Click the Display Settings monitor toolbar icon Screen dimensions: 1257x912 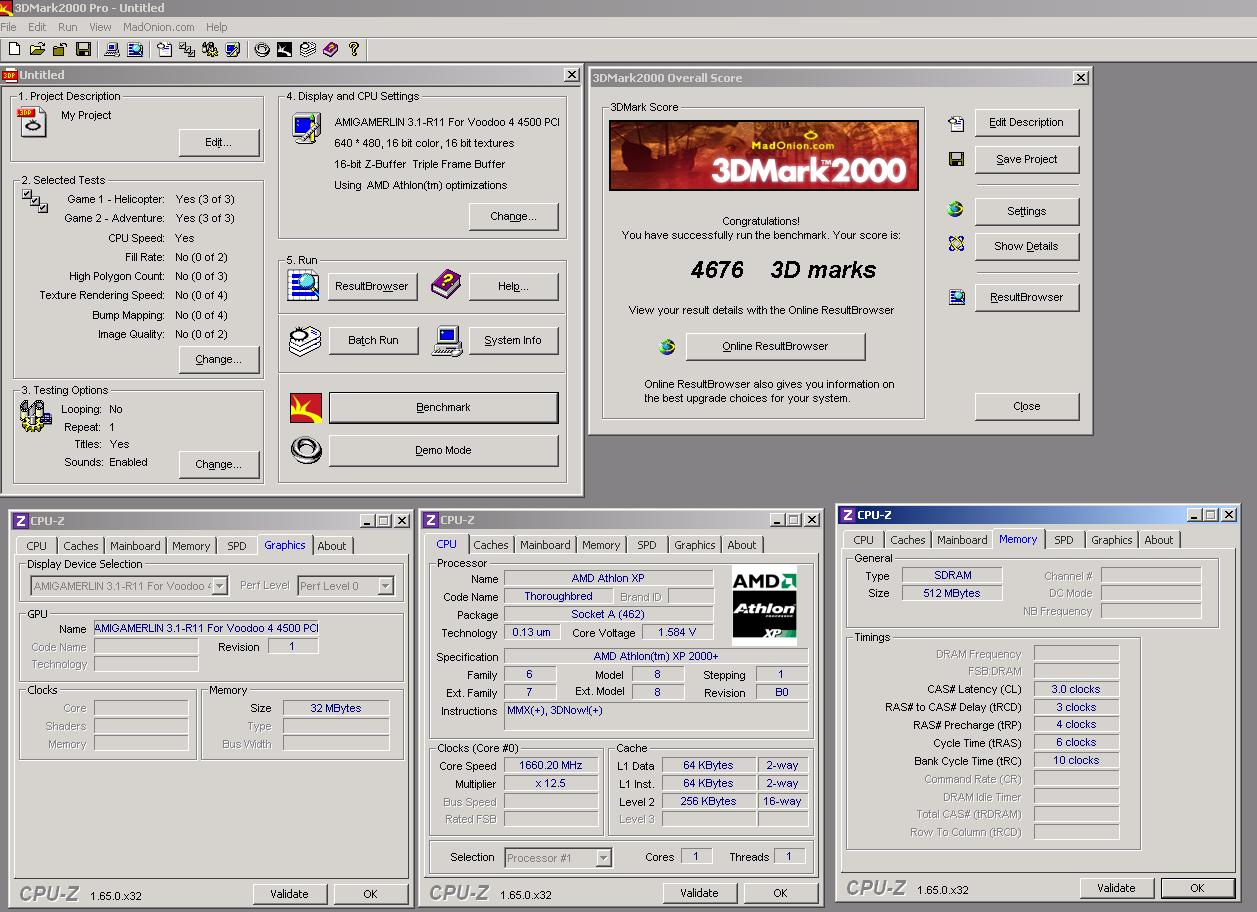[233, 49]
